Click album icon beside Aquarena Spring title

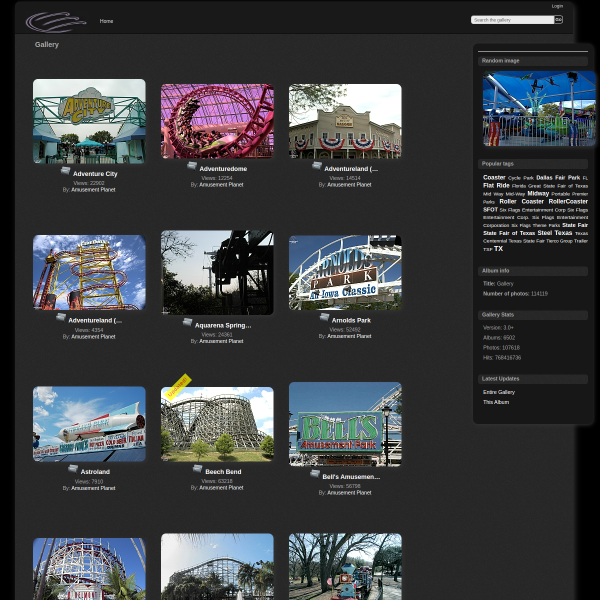click(187, 322)
